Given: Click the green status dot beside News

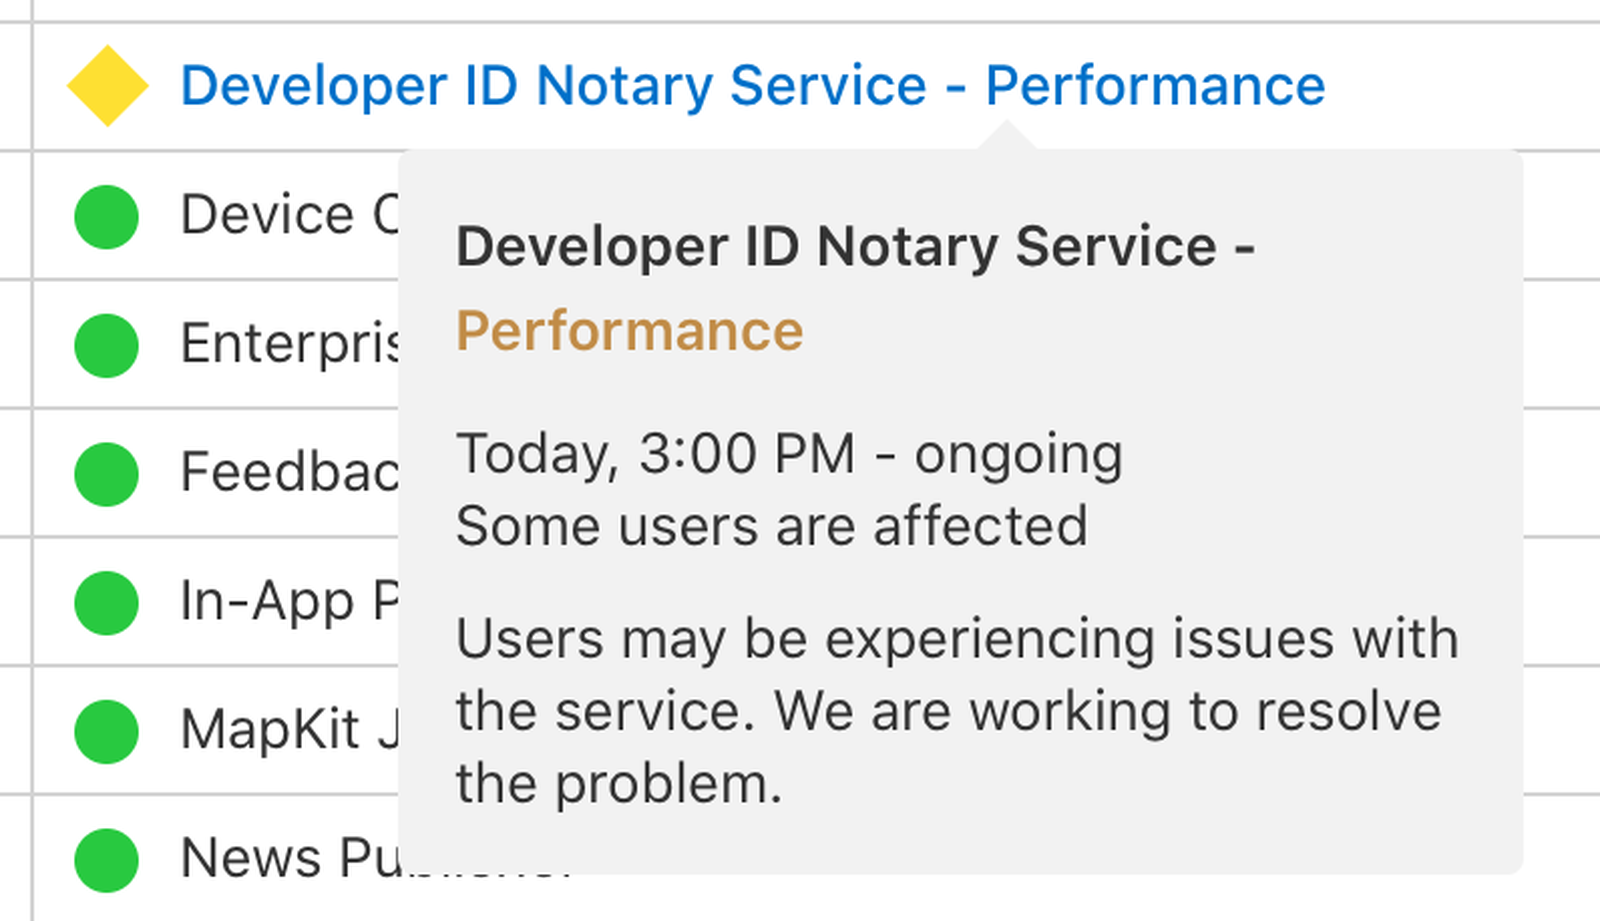Looking at the screenshot, I should [106, 859].
